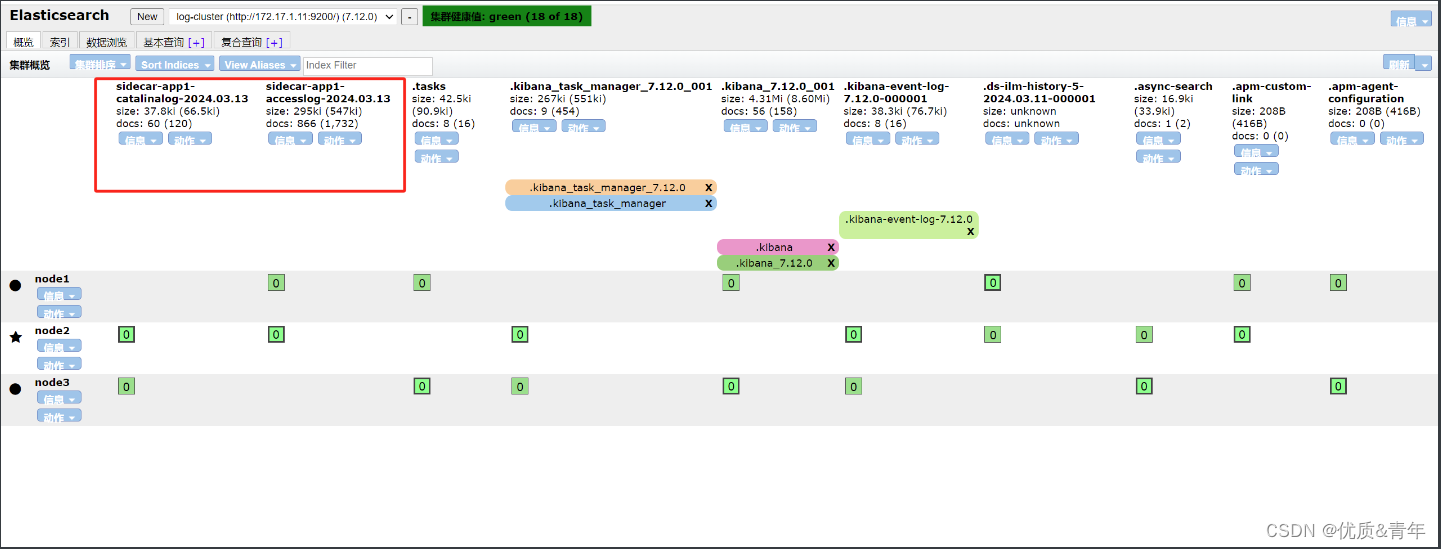Open 动作 menu for .apm-agent-configuration index
The image size is (1441, 549).
(x=1402, y=139)
